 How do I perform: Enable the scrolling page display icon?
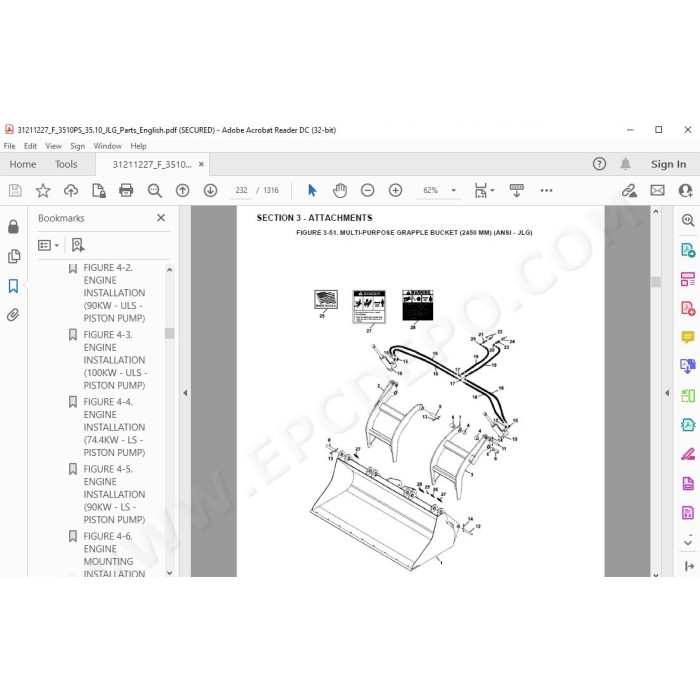[517, 191]
